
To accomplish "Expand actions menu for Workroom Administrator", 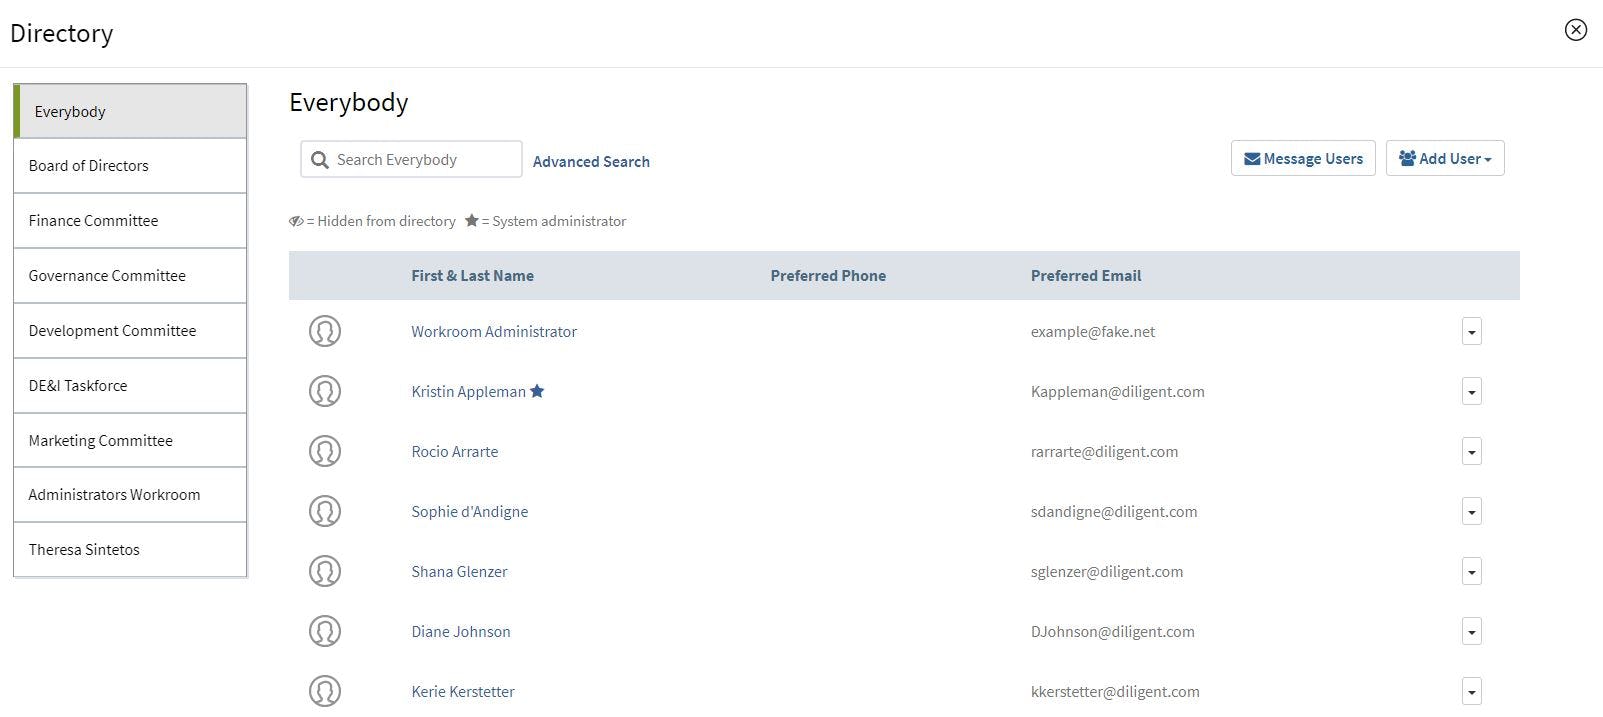I will [x=1471, y=332].
